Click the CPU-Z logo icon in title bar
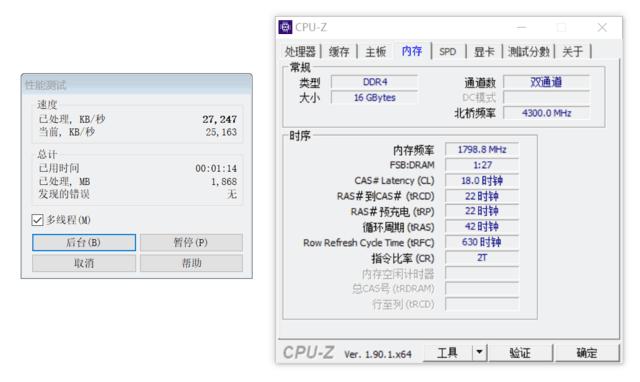The image size is (640, 382). [x=285, y=27]
